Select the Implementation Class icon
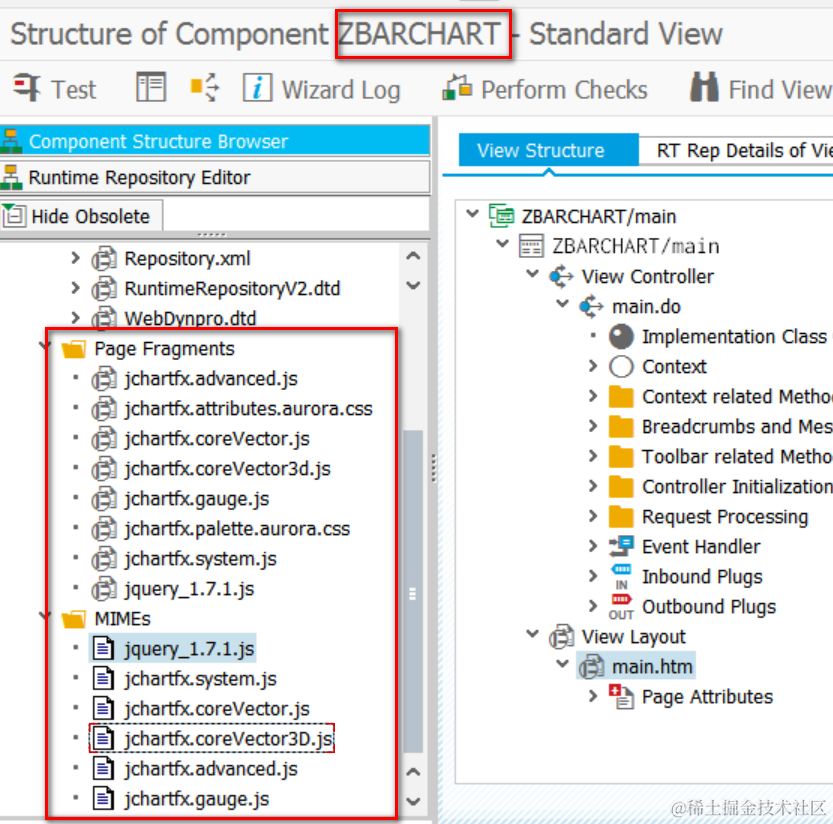This screenshot has height=824, width=833. tap(621, 336)
